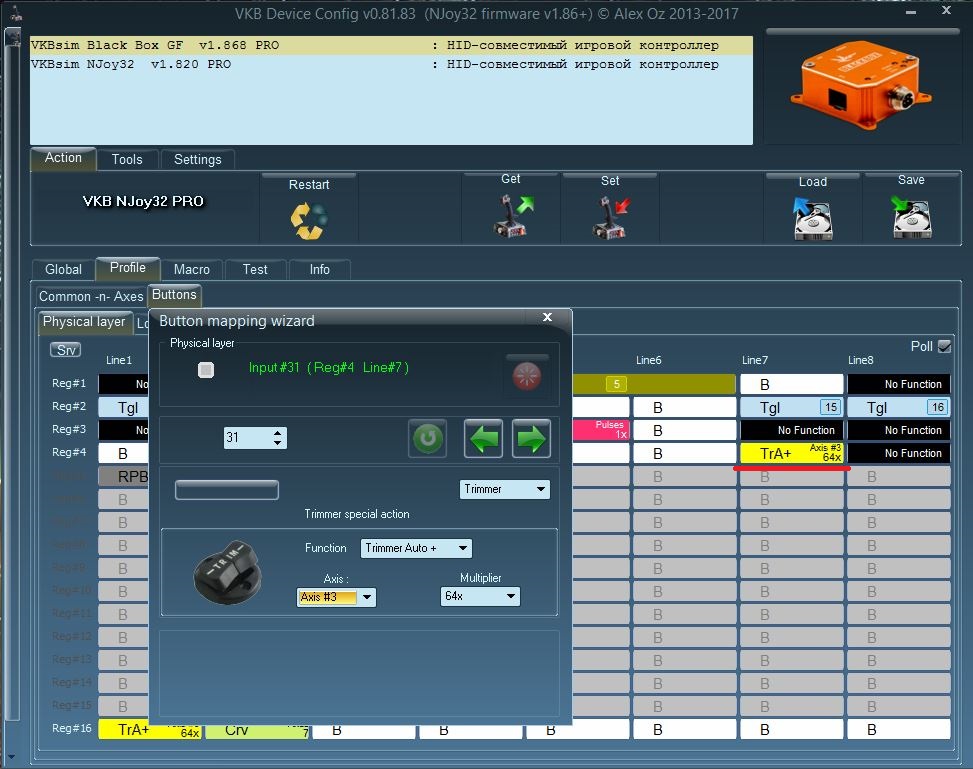Click the Tgl 15 cell at Reg#2 Line7

792,408
